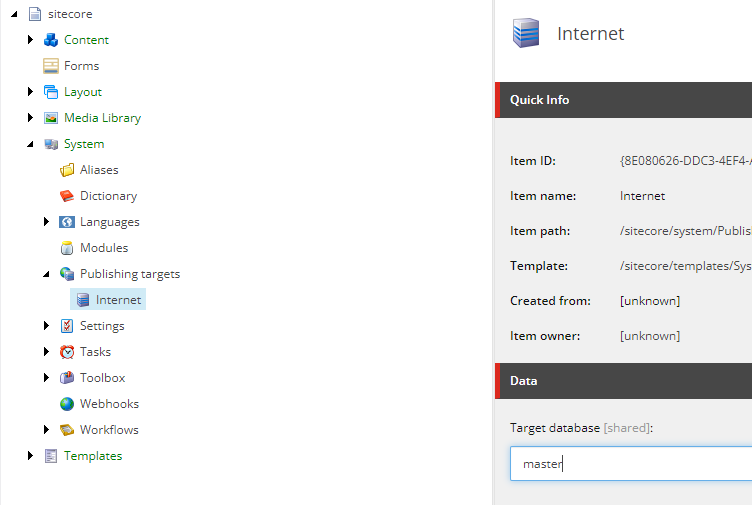This screenshot has width=752, height=505.
Task: Select the Content blue cubes icon
Action: [51, 40]
